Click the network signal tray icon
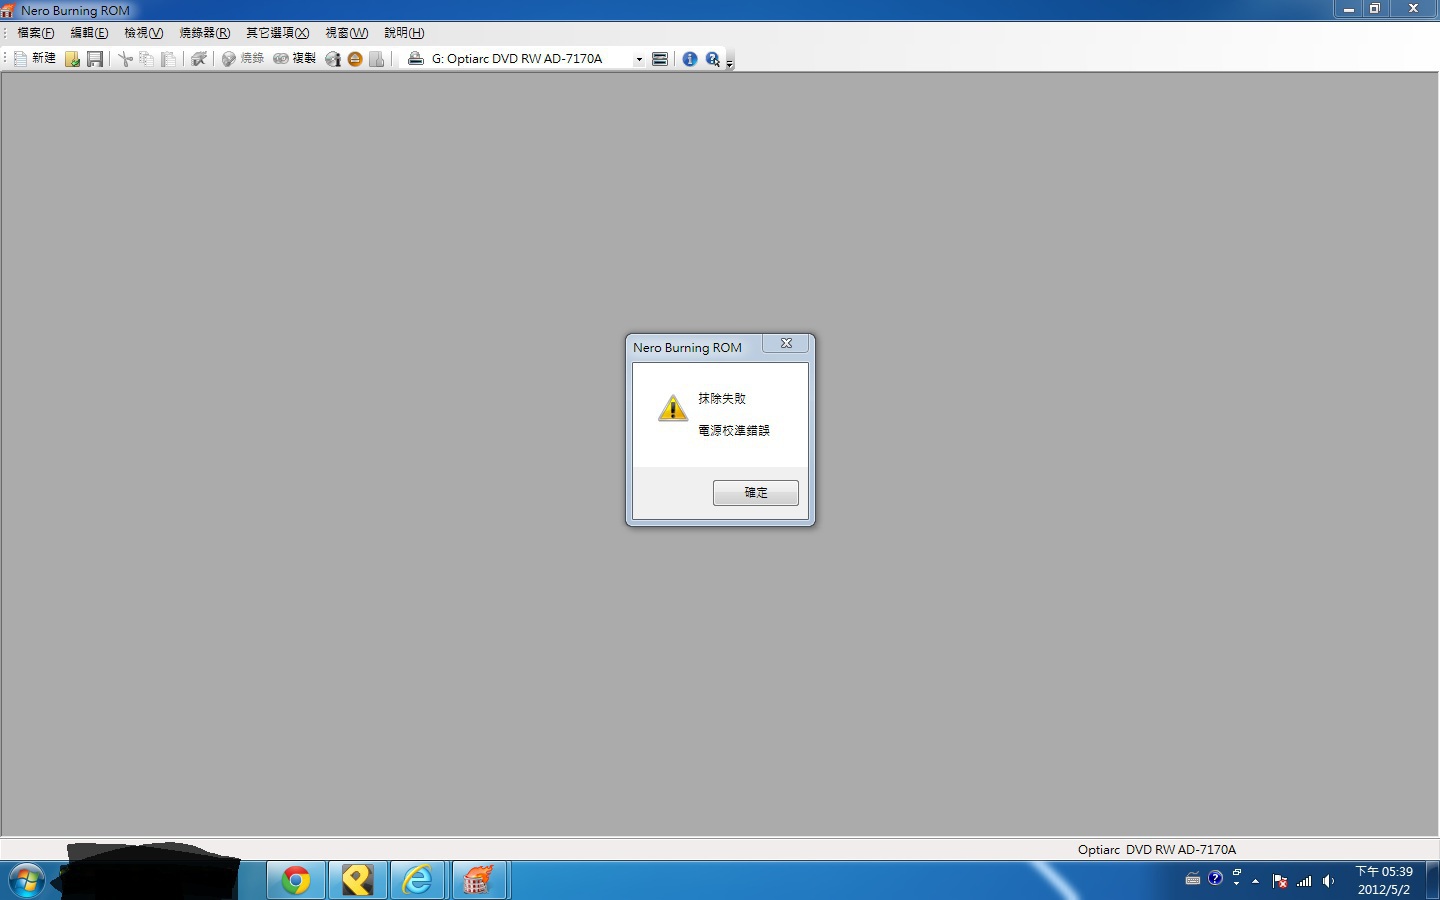Viewport: 1440px width, 900px height. [1304, 881]
